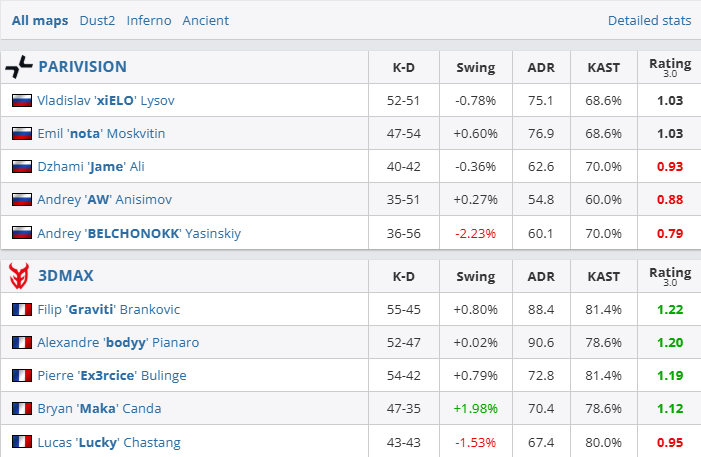This screenshot has height=457, width=701.
Task: Click the French flag beside Maka
Action: coord(21,409)
